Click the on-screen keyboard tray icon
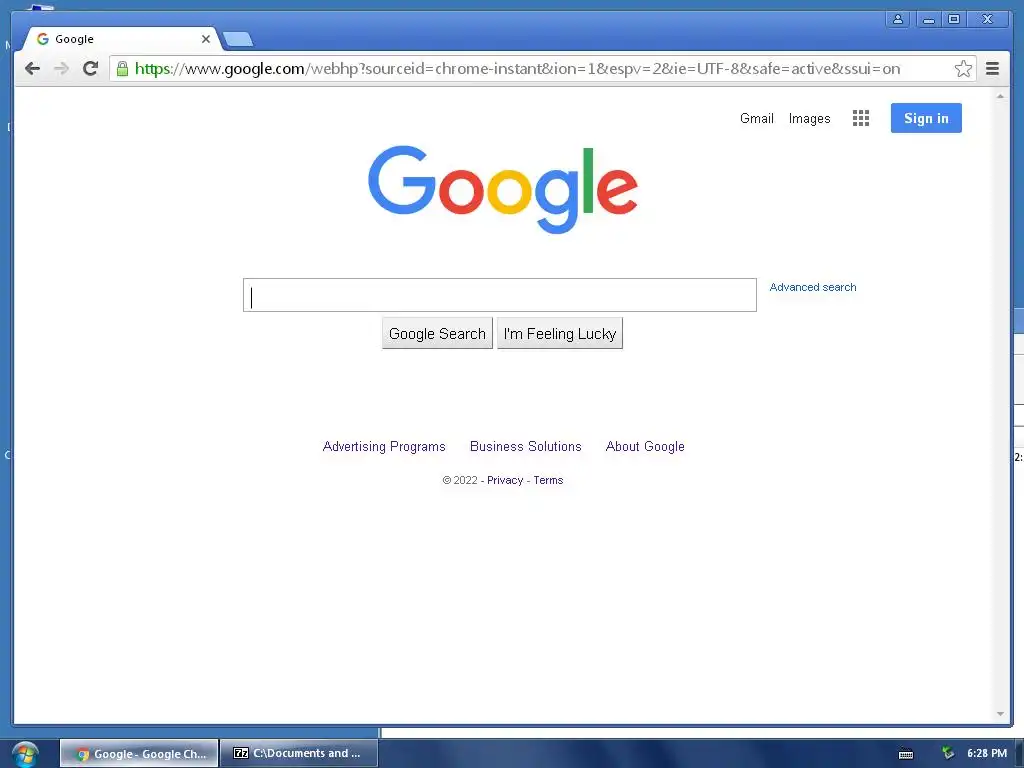Screen dimensions: 1024x768 [x=906, y=754]
